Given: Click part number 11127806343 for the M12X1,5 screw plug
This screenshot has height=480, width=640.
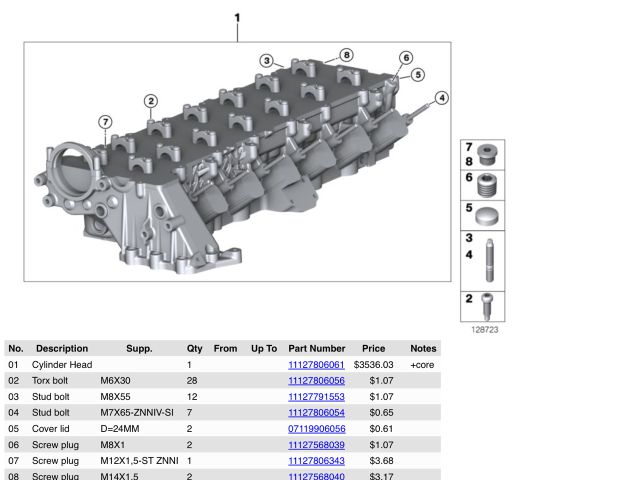Looking at the screenshot, I should [316, 461].
